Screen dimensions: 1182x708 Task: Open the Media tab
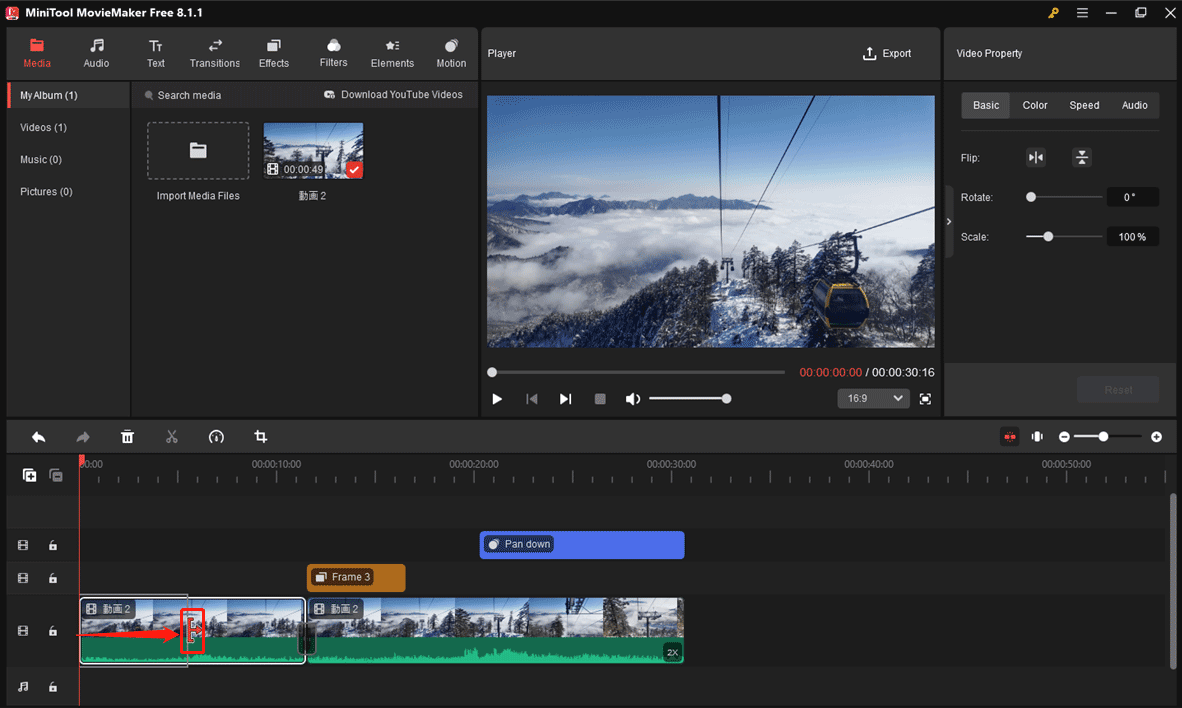[x=36, y=54]
